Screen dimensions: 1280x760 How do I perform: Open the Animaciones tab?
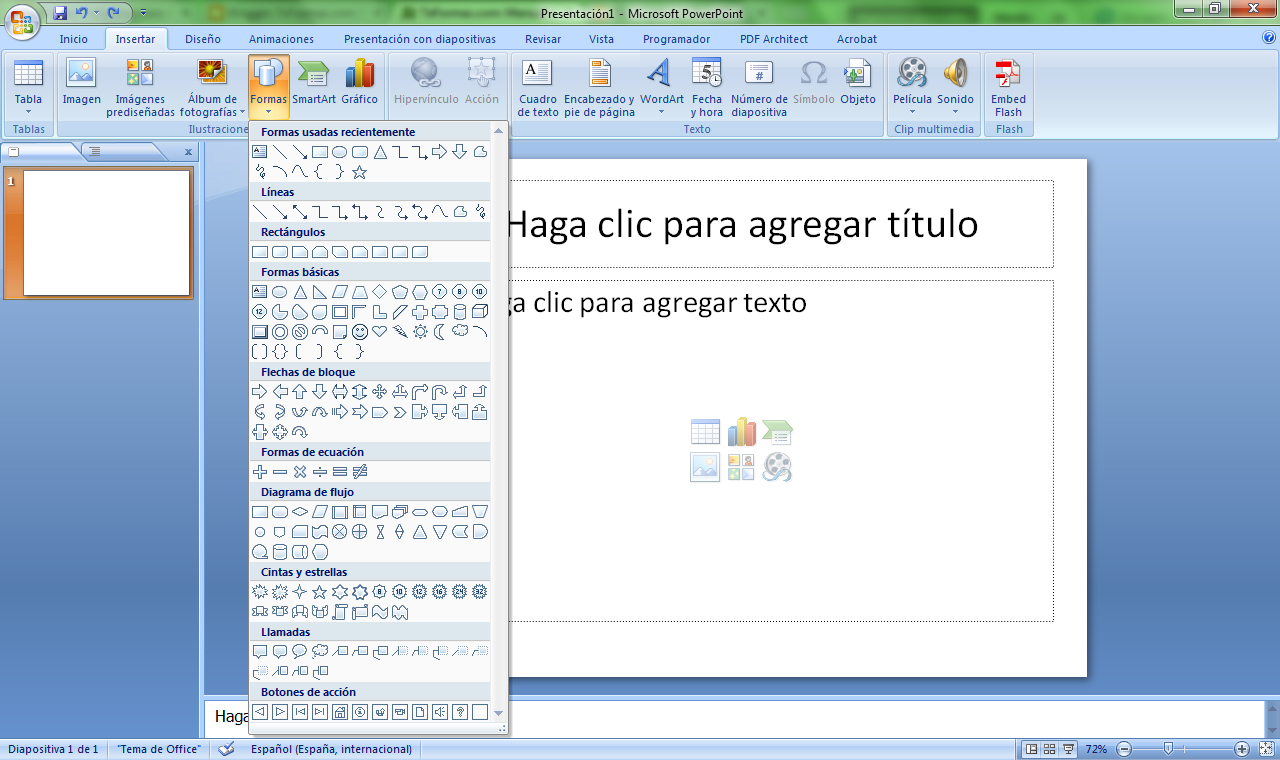[x=281, y=39]
